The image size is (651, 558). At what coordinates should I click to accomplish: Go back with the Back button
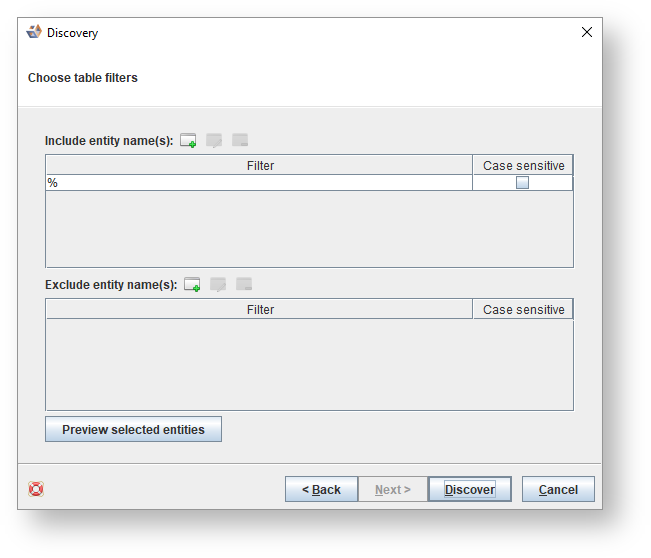(321, 489)
